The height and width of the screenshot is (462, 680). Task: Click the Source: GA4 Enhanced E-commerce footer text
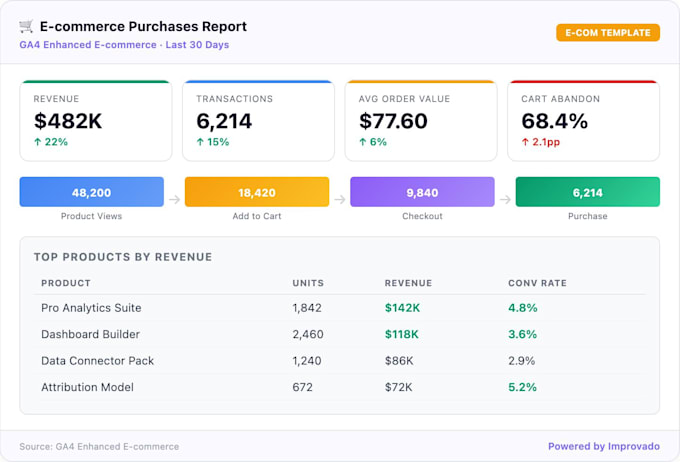(x=99, y=446)
